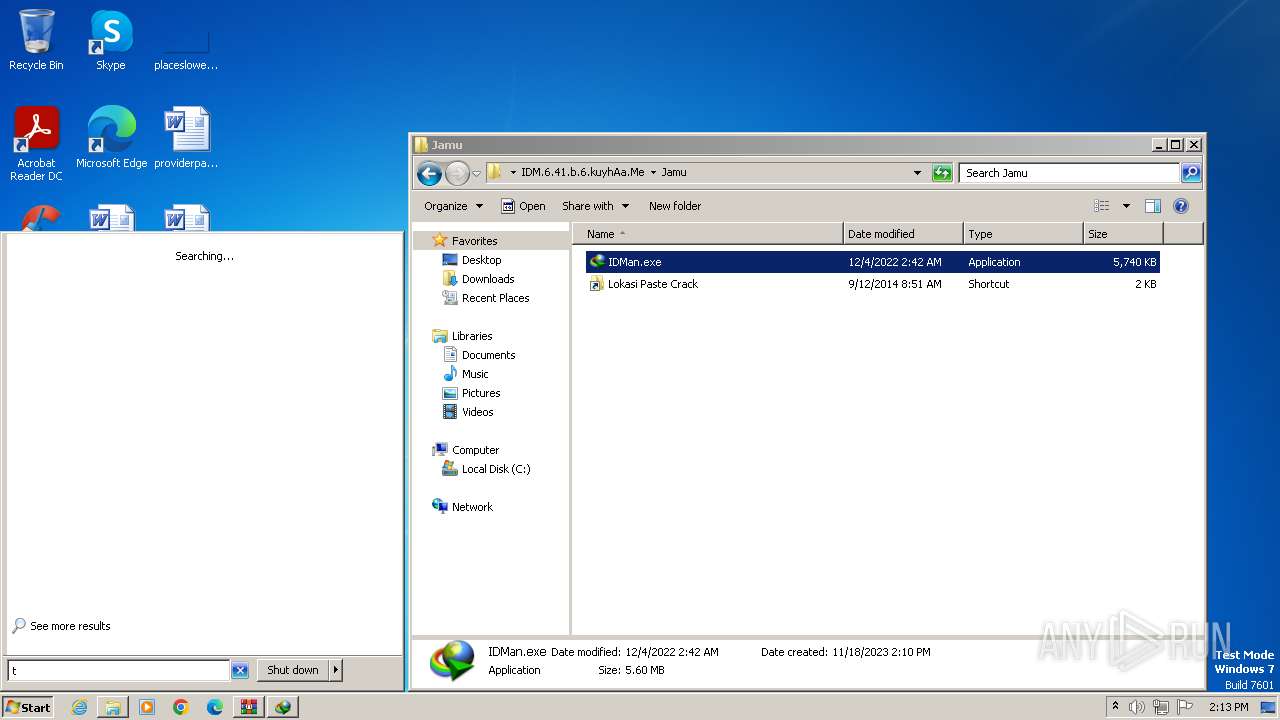Click IDM.6.41.b.6.kuyhAa.Me in address breadcrumb
The height and width of the screenshot is (720, 1280).
pyautogui.click(x=582, y=172)
